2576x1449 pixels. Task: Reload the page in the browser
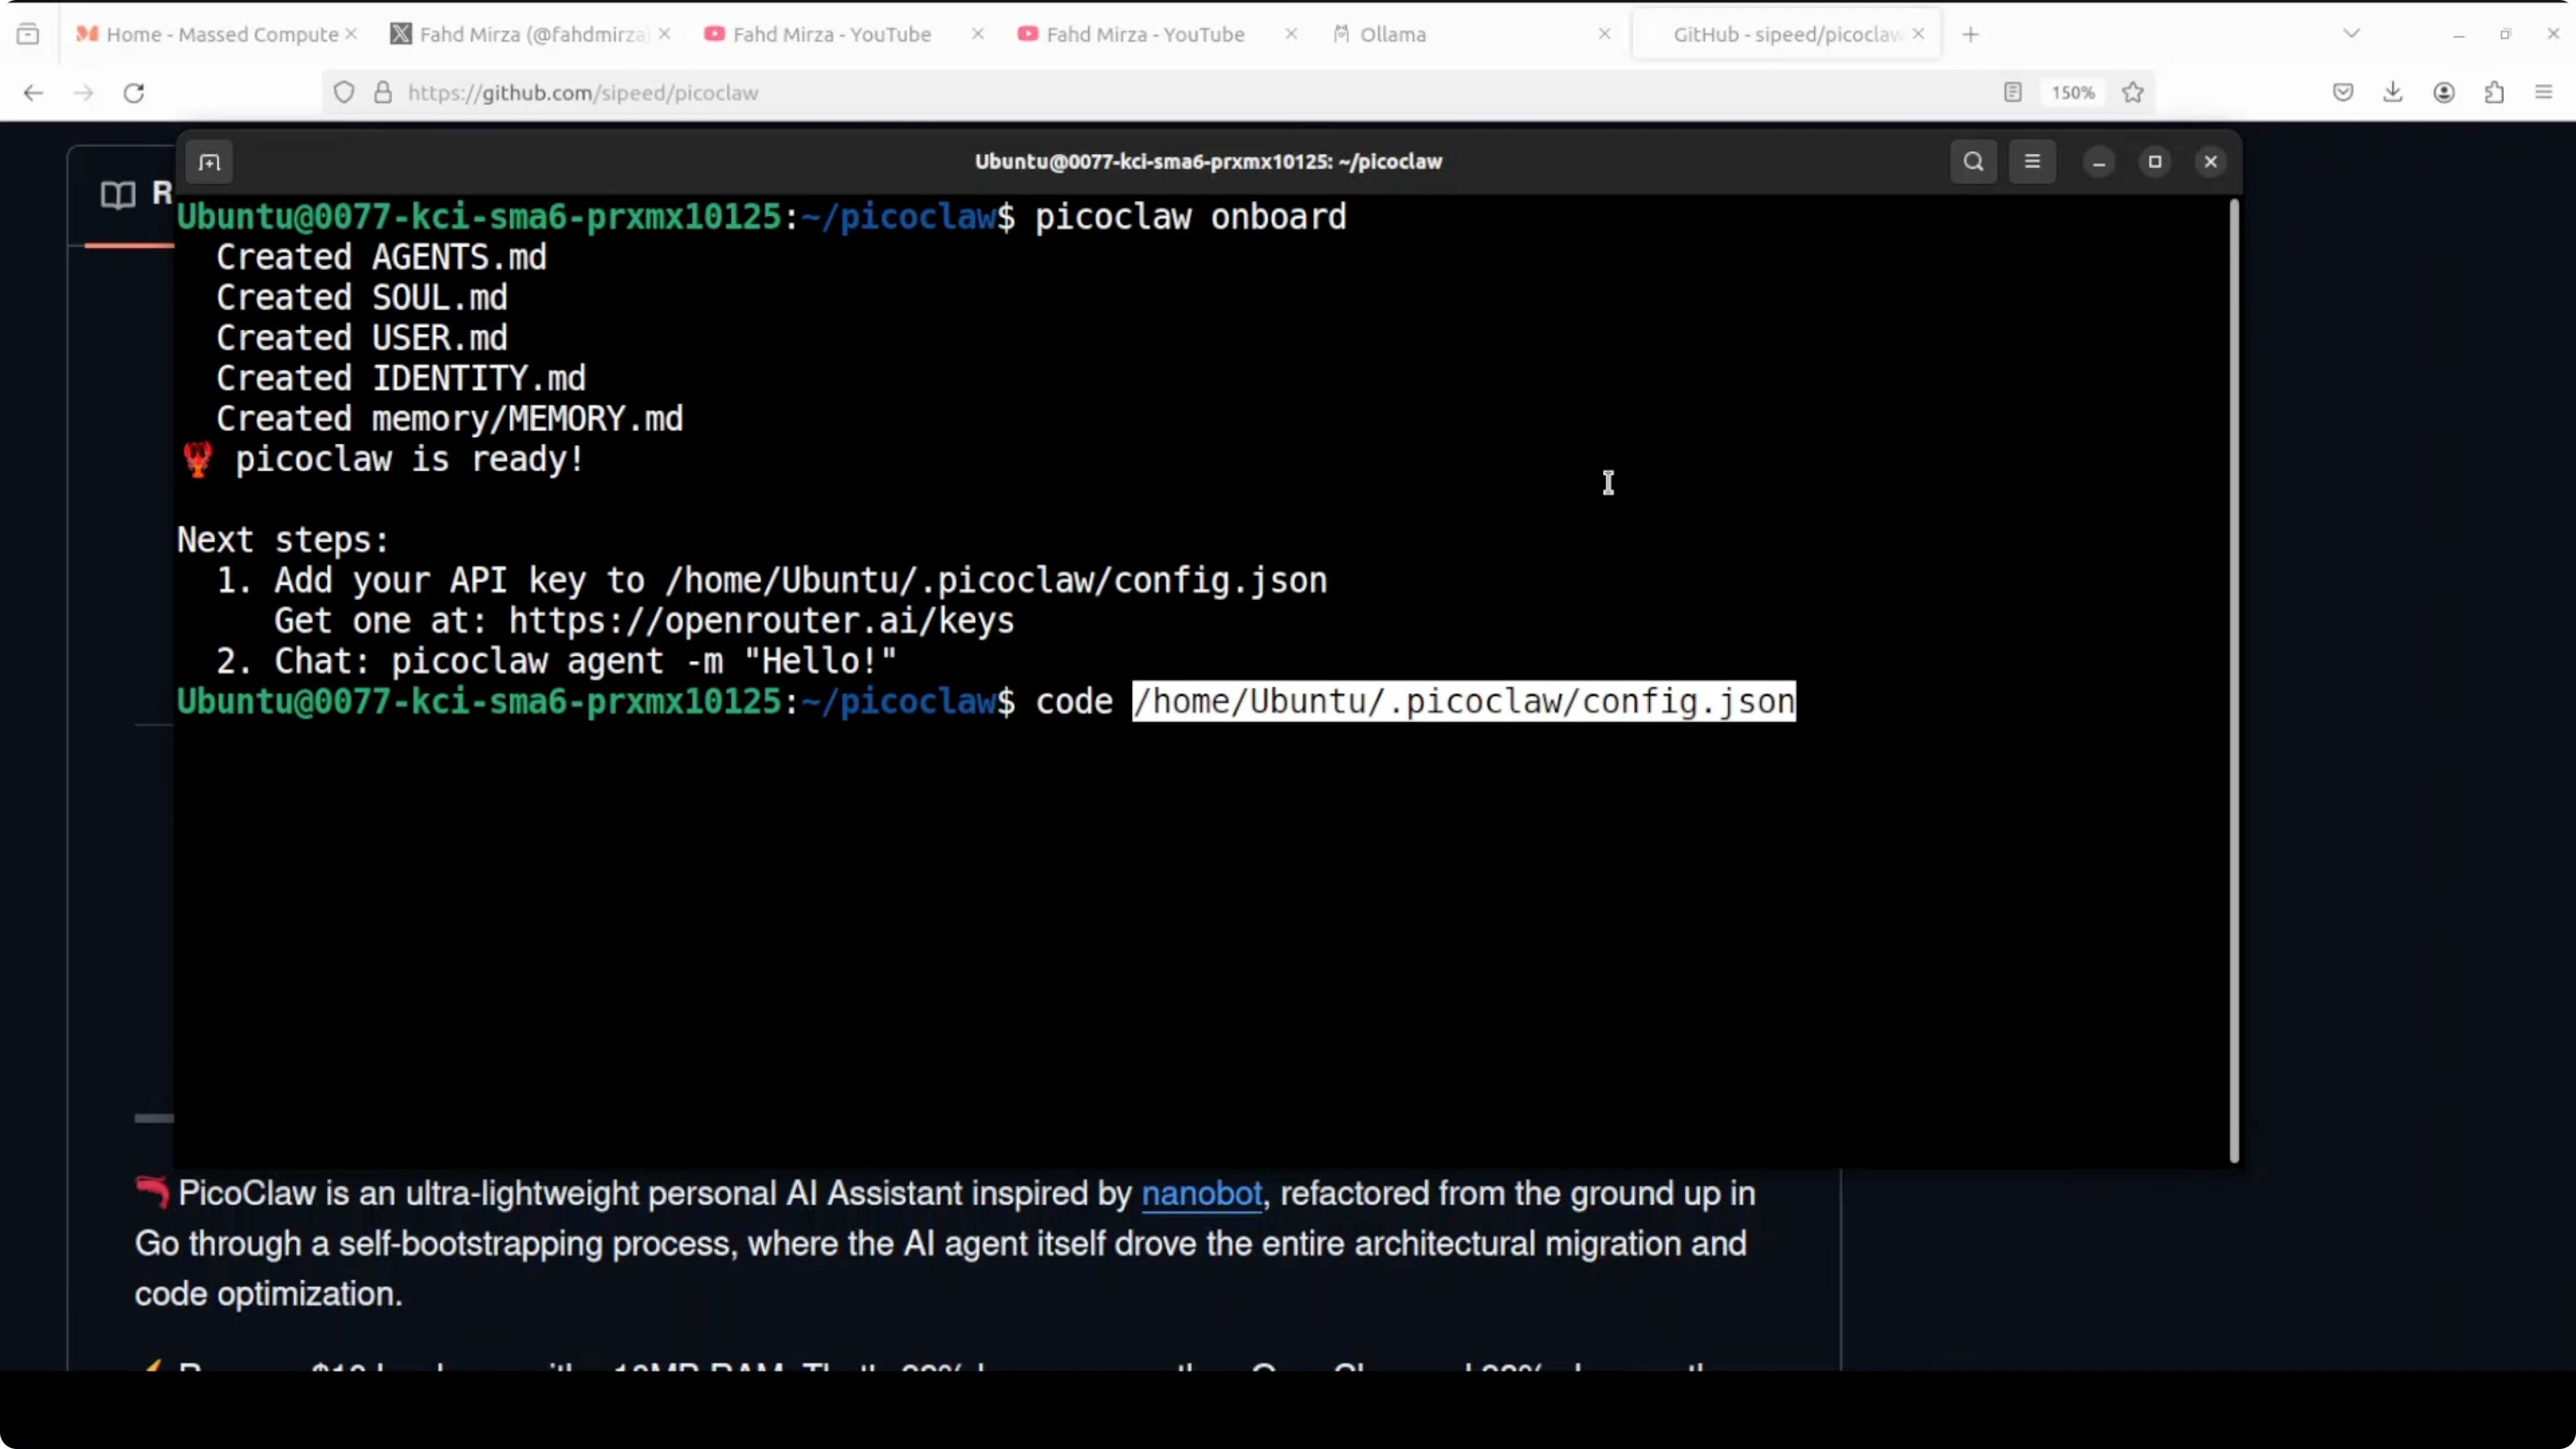(x=134, y=93)
